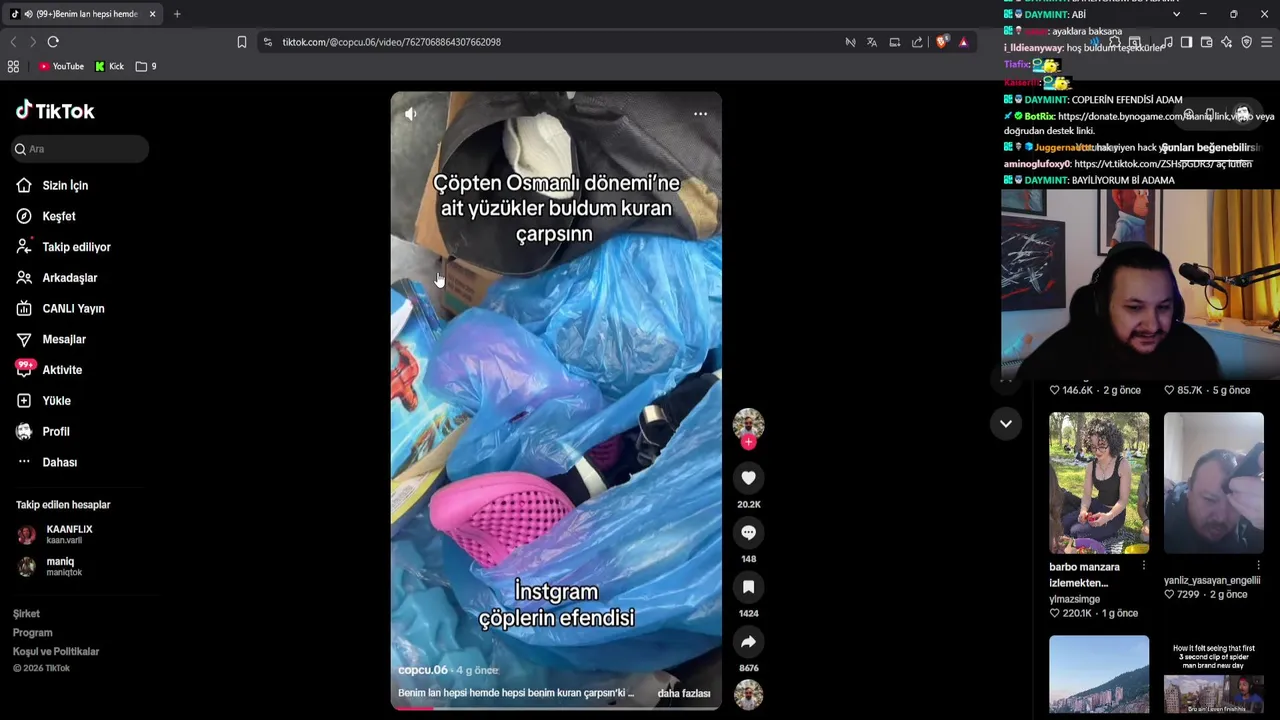Click the TikTok logo

click(x=55, y=110)
